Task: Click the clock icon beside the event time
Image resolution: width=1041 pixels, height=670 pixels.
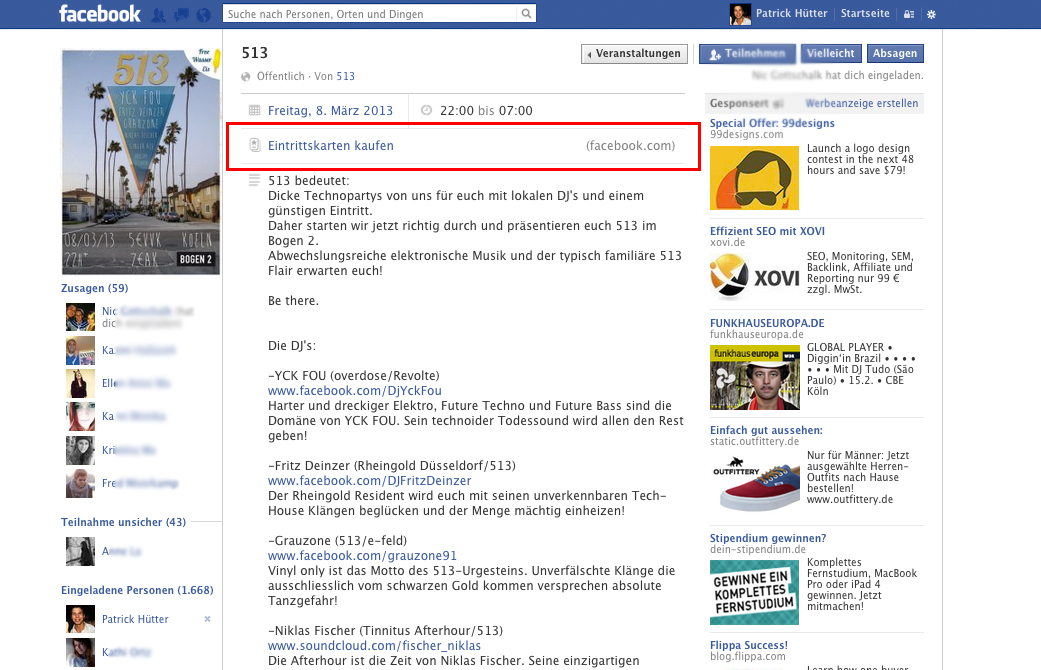Action: coord(428,109)
